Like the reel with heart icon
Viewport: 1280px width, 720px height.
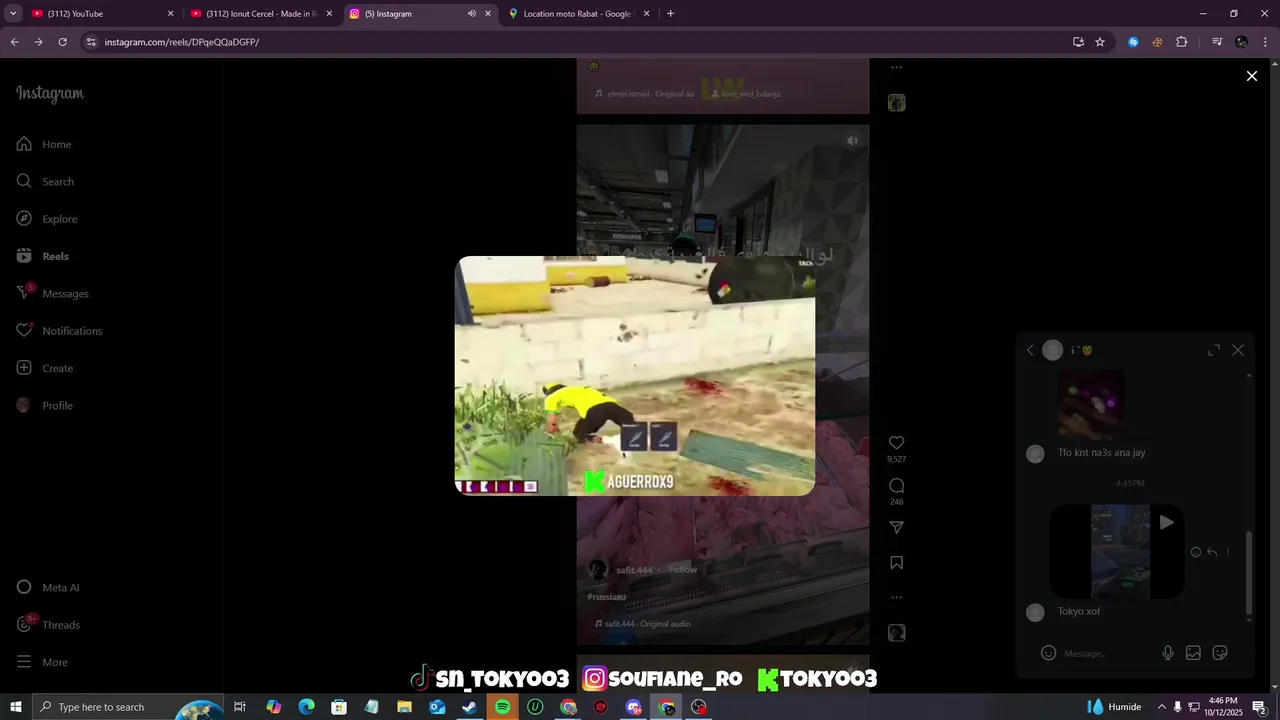tap(897, 442)
